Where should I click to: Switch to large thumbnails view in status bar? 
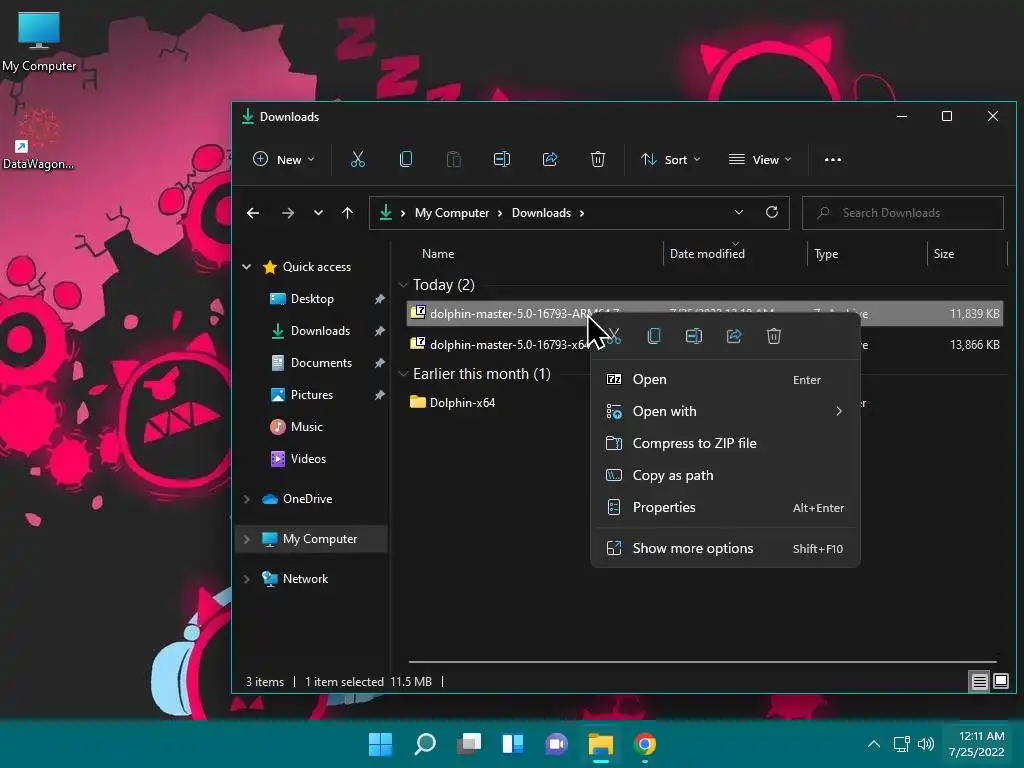(x=1001, y=682)
